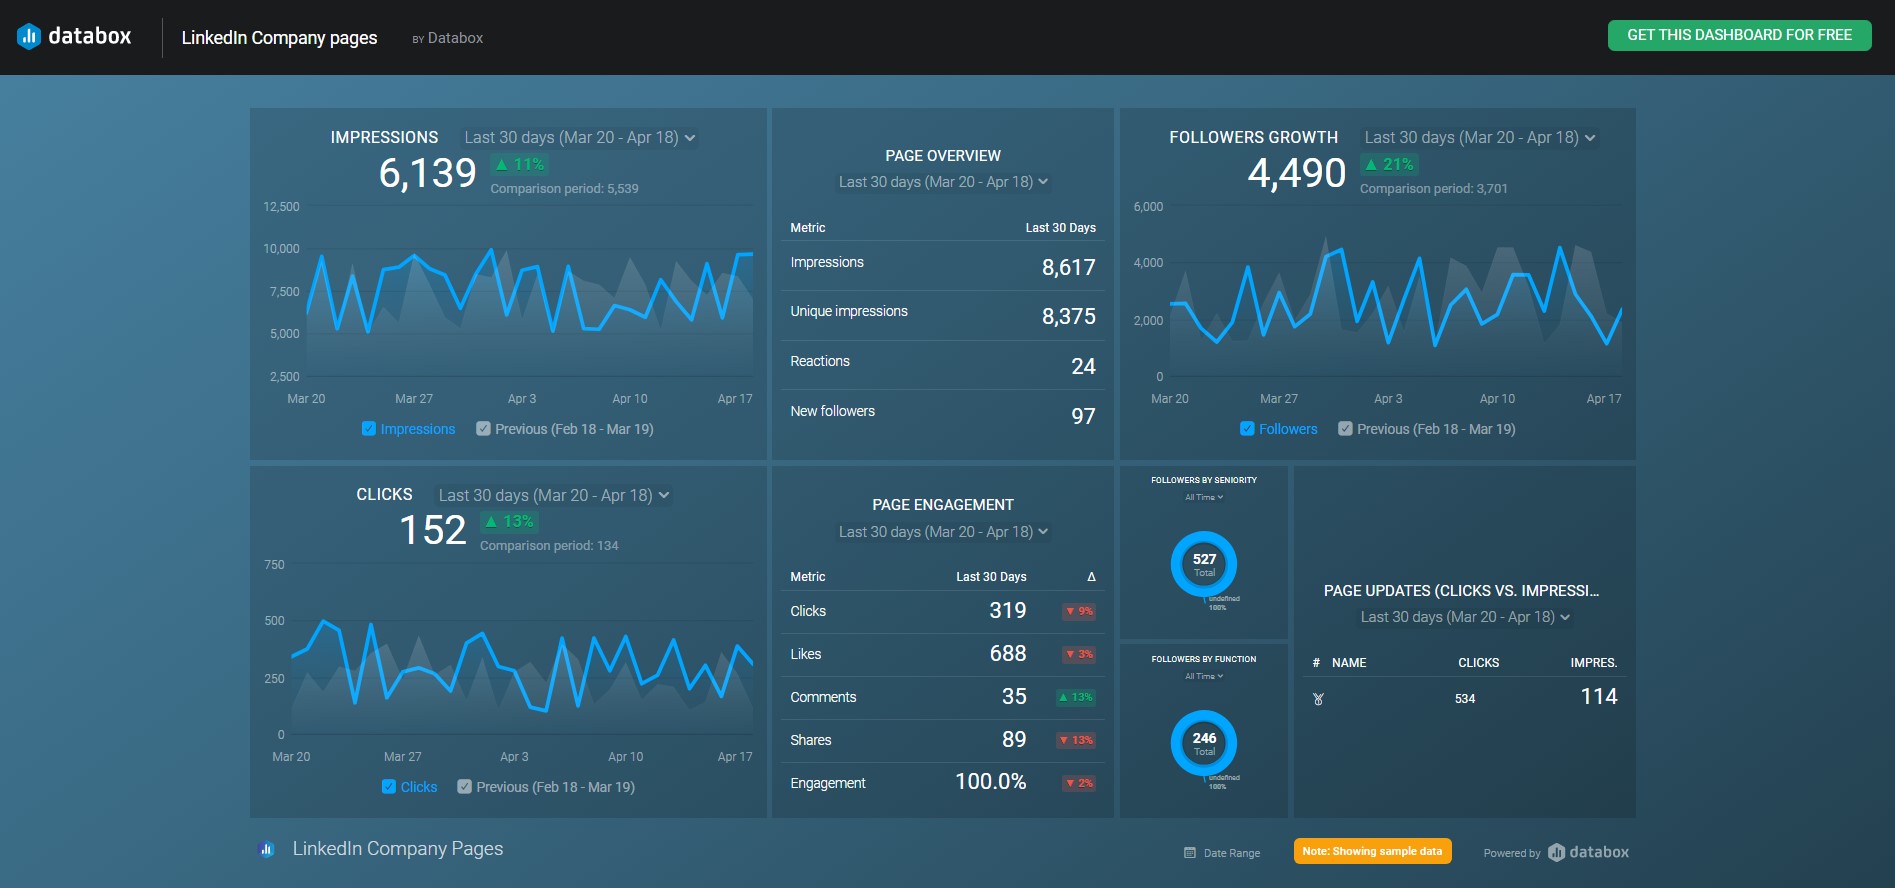Click the delta column header in Page Engagement

tap(1091, 577)
